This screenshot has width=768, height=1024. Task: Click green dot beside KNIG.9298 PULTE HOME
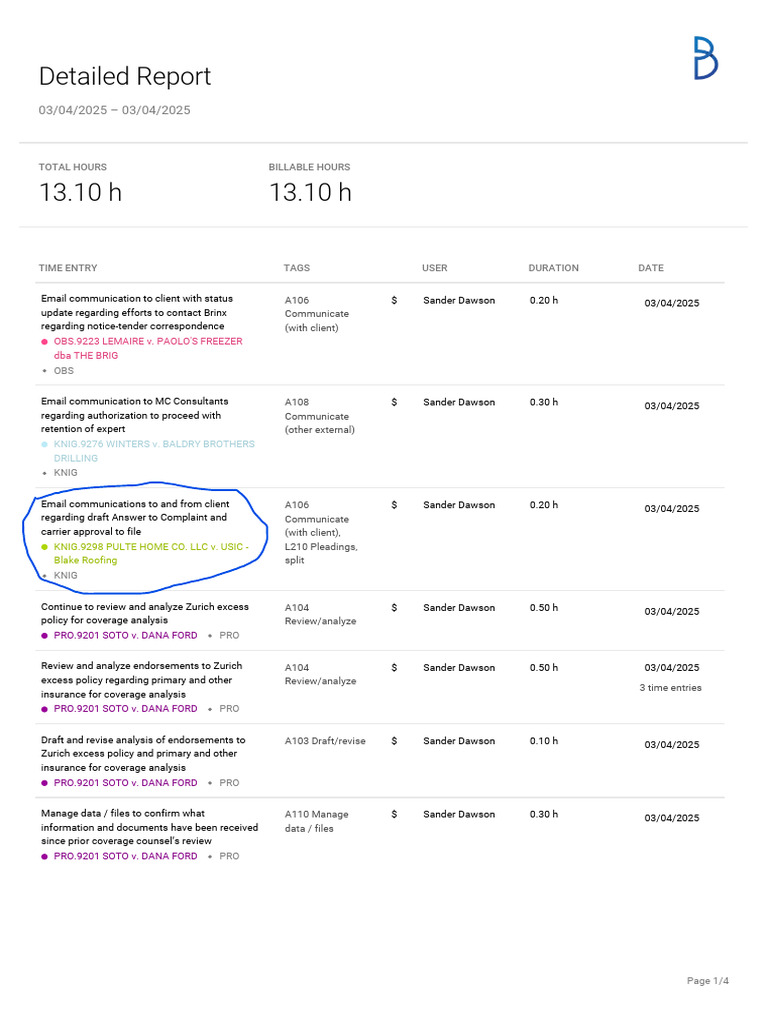coord(45,547)
